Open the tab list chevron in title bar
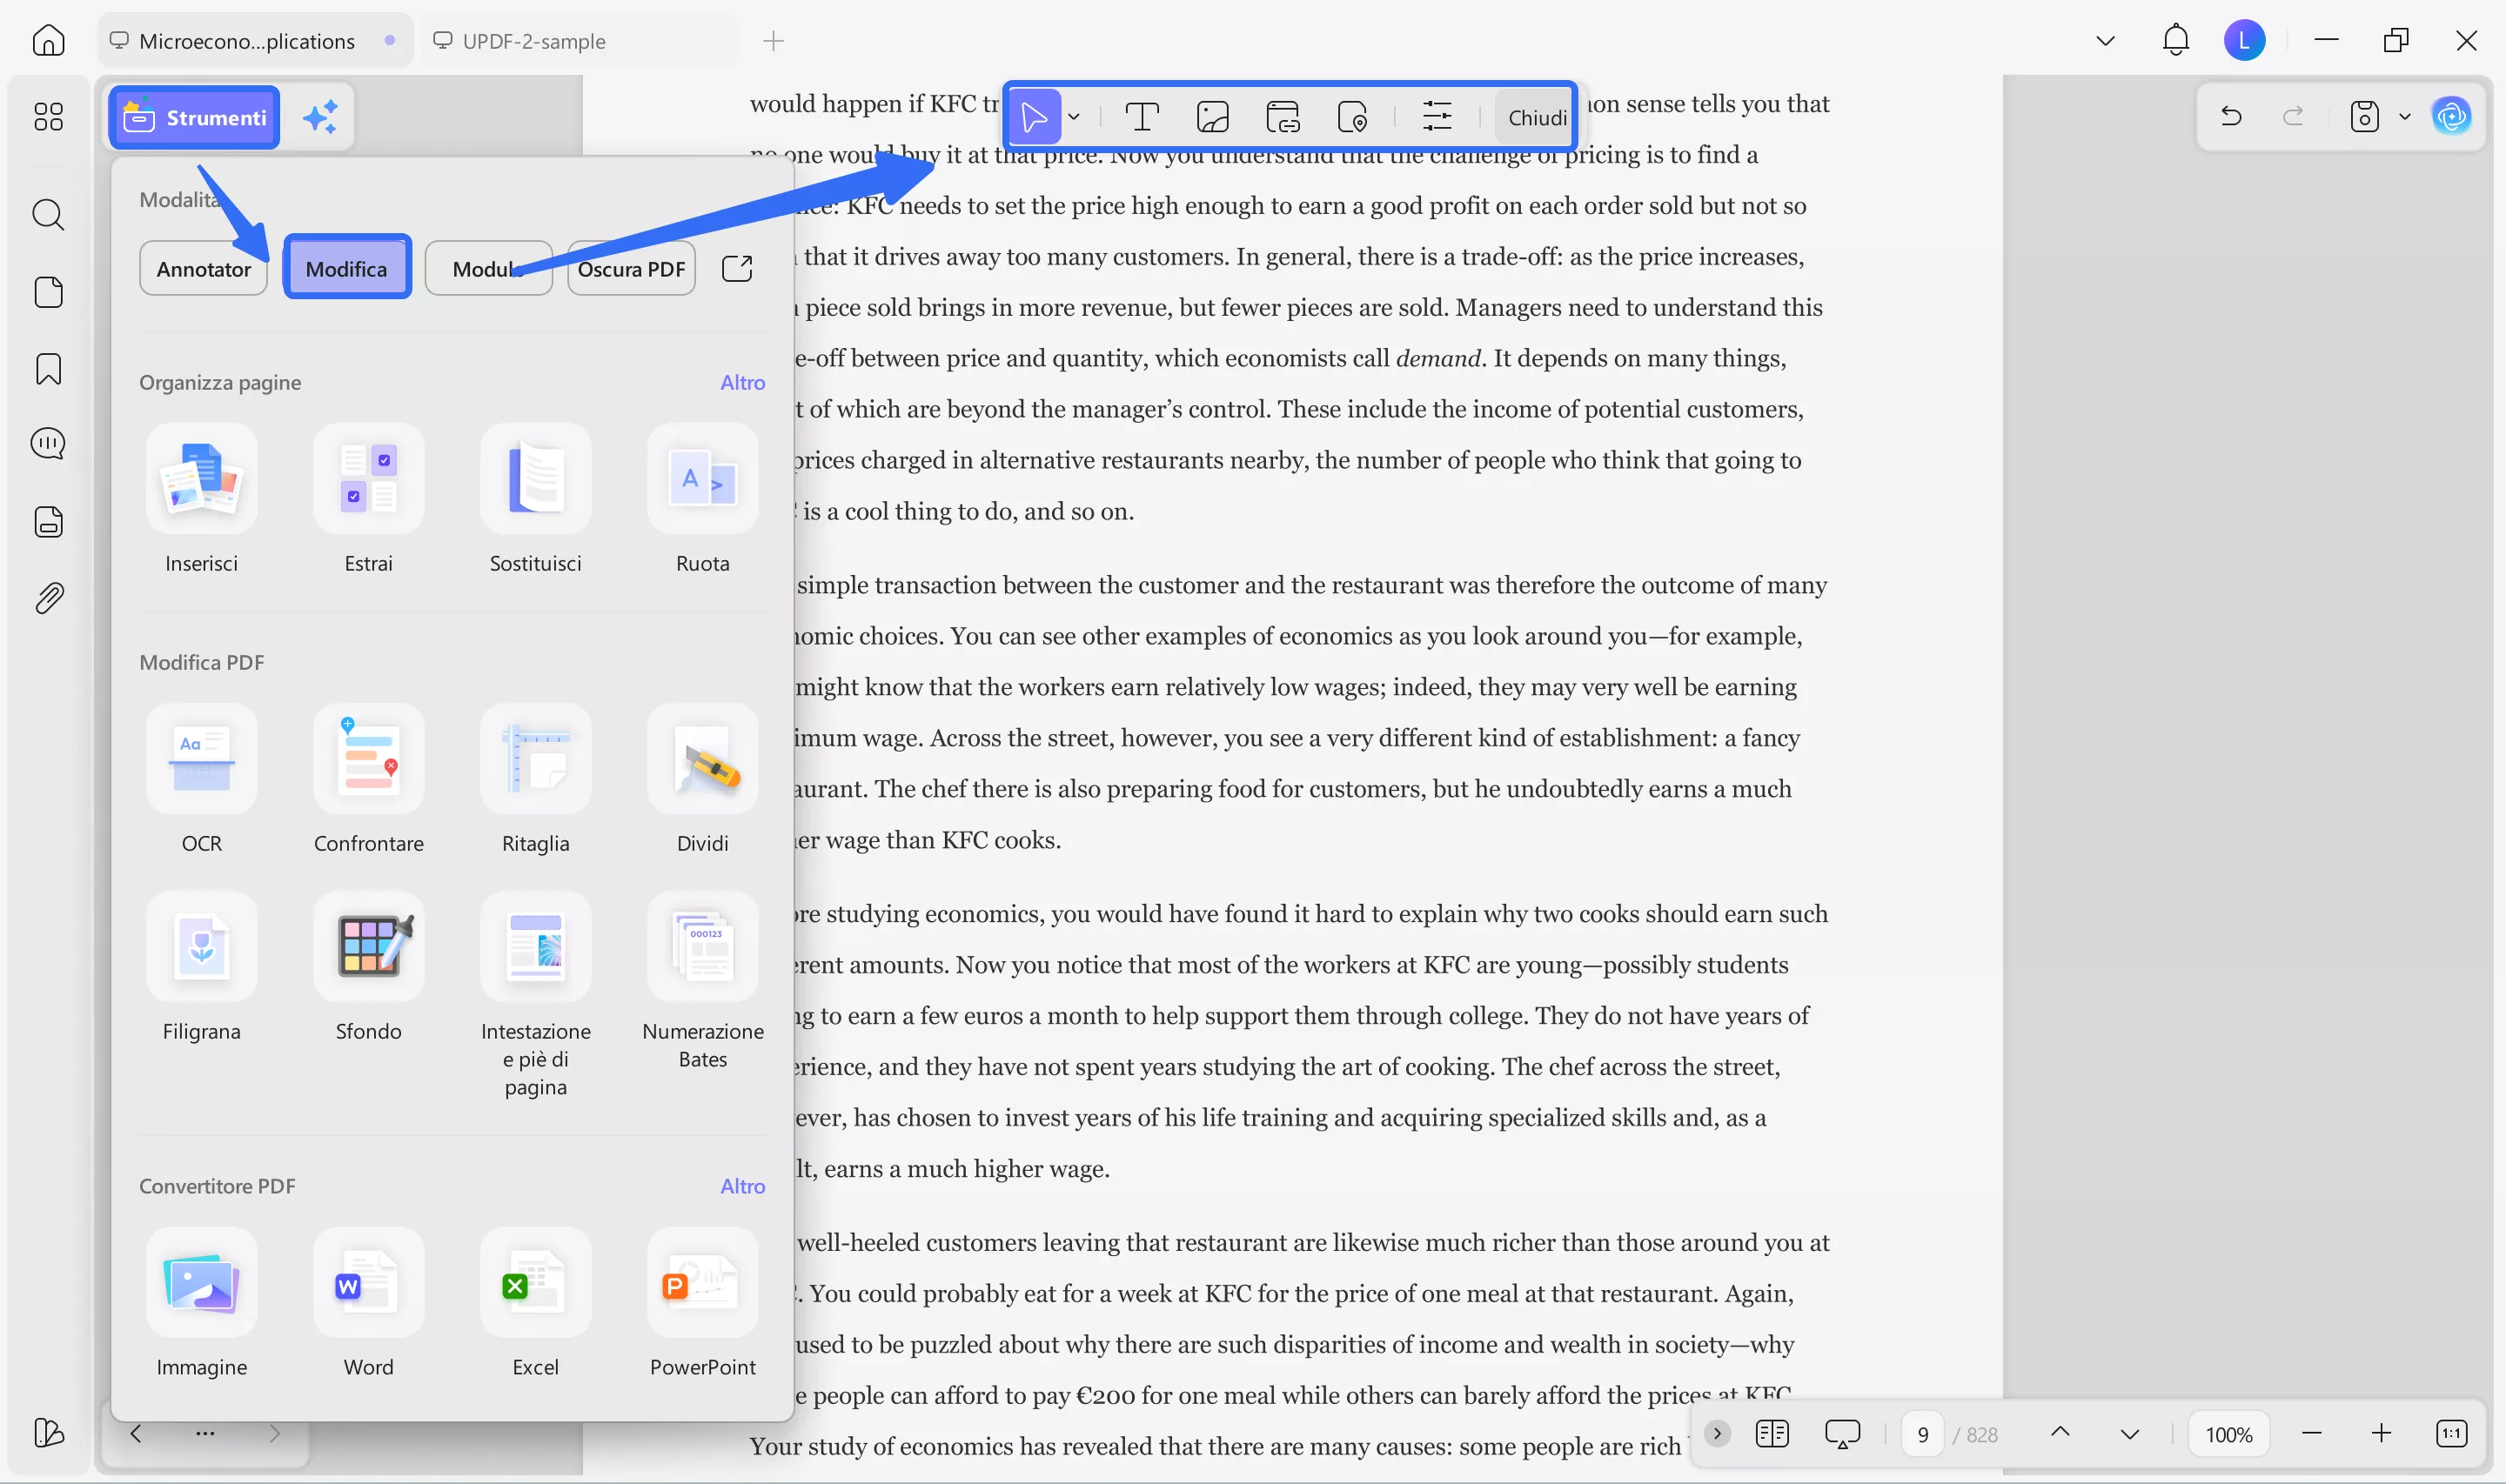 coord(2104,41)
